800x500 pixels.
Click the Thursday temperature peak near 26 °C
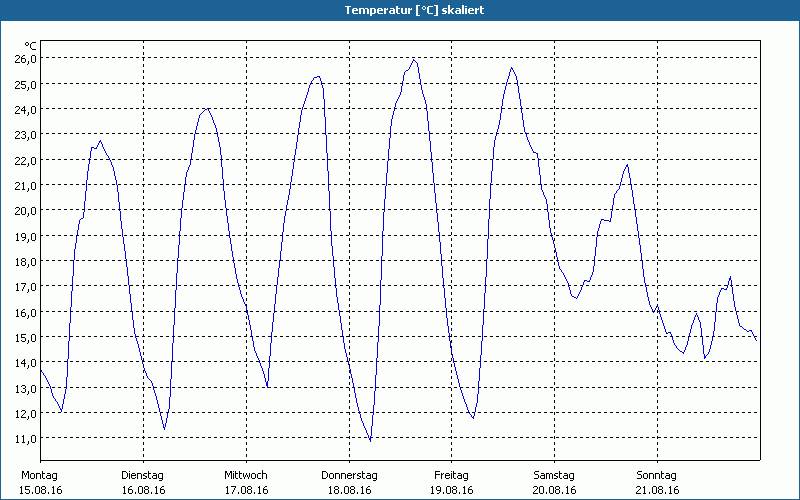point(414,60)
